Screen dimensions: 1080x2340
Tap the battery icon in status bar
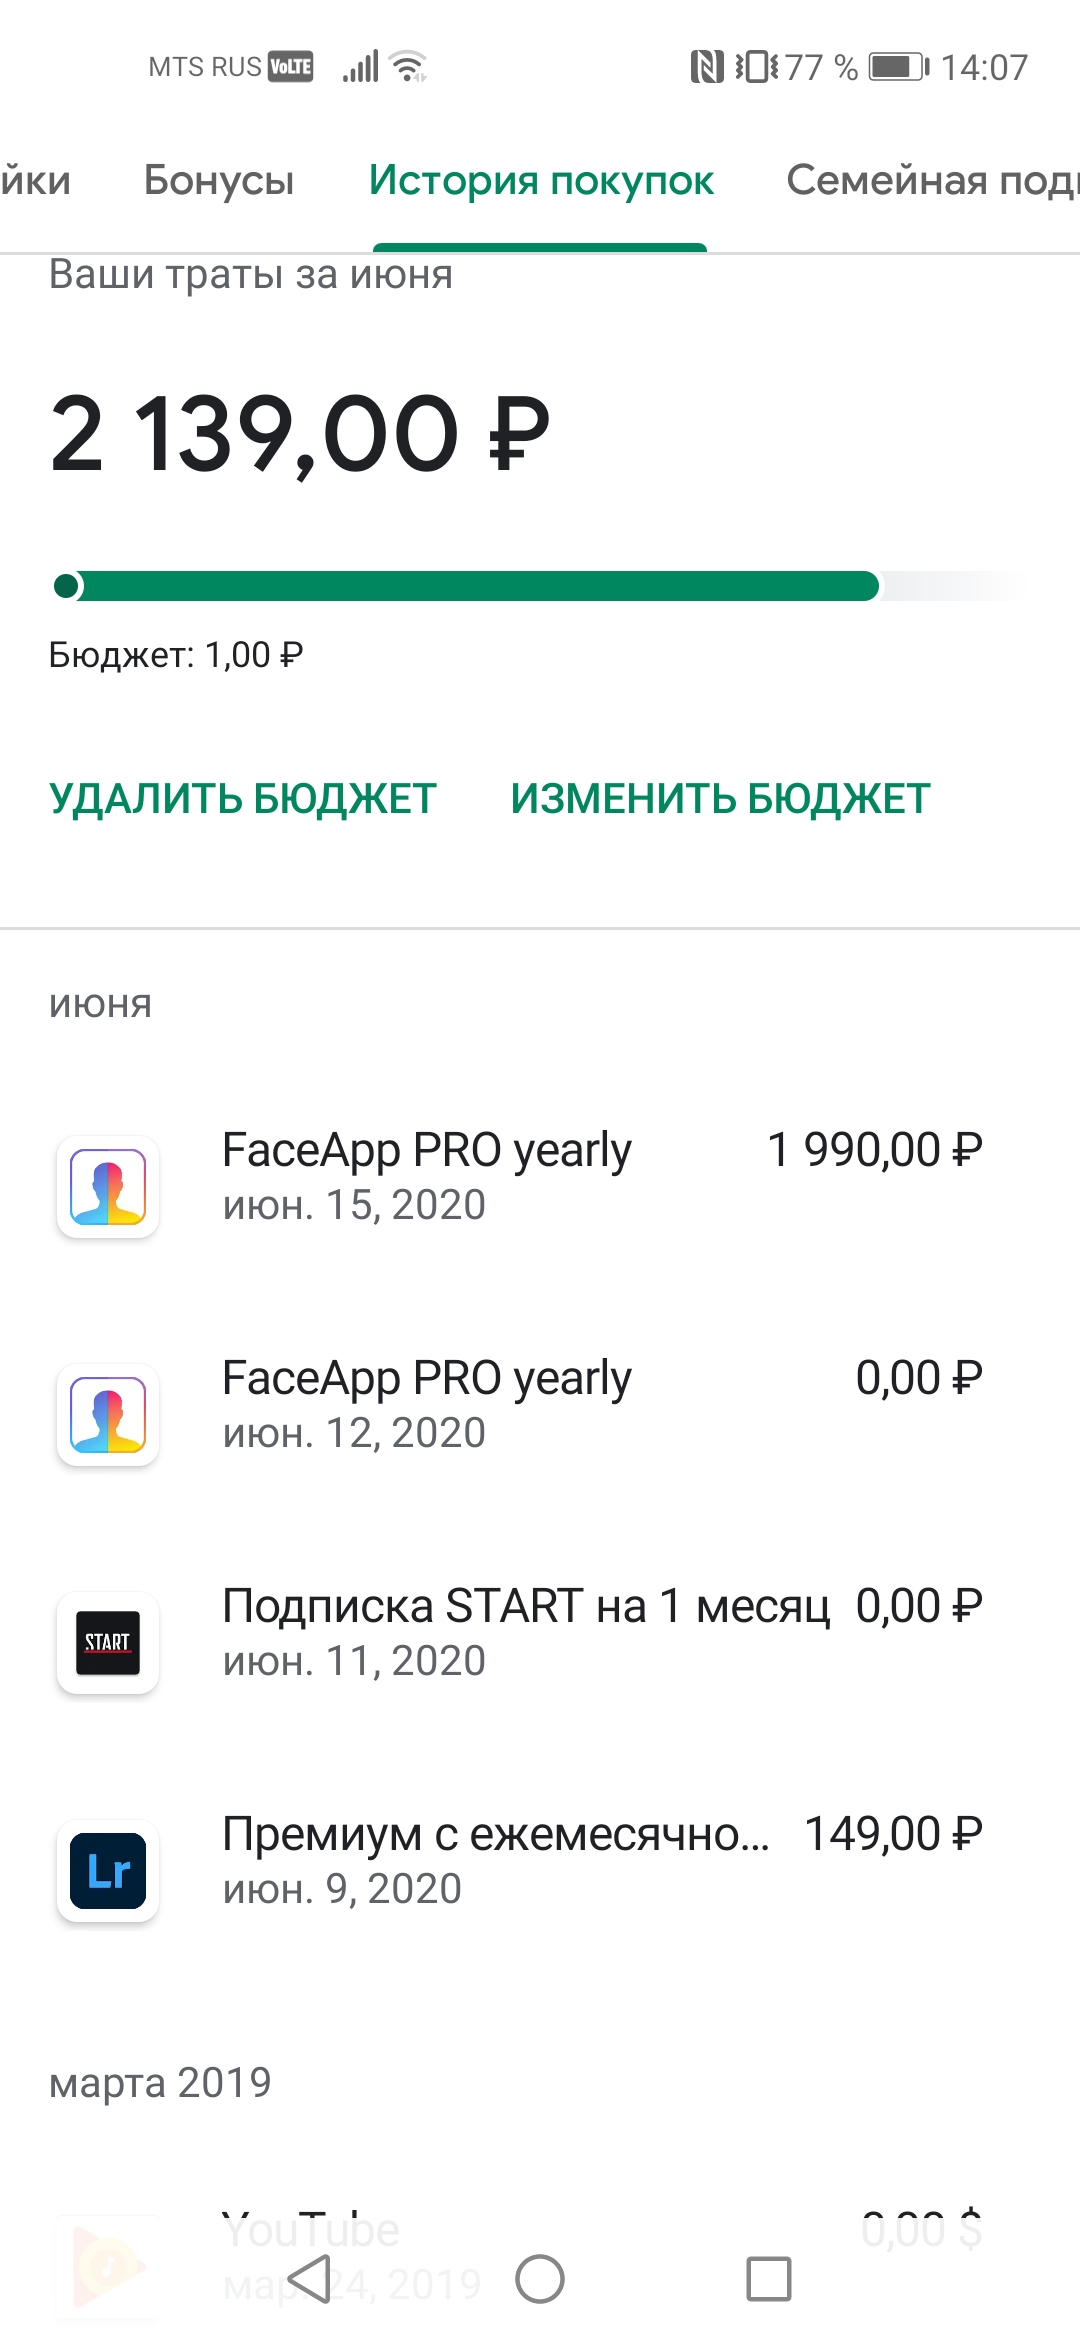(898, 67)
